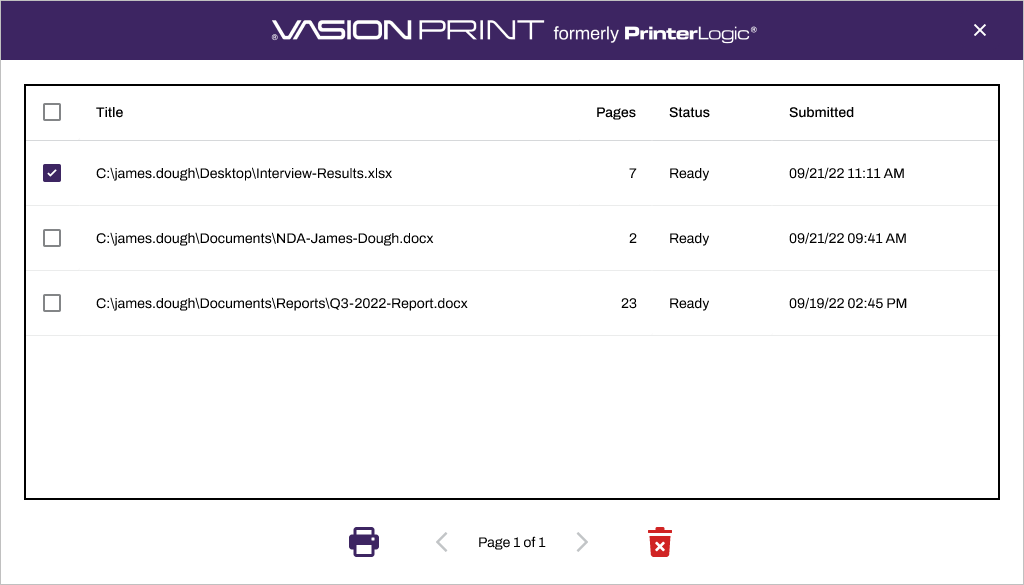1024x585 pixels.
Task: Click Ready status of Q3-2022-Report job
Action: click(x=689, y=304)
